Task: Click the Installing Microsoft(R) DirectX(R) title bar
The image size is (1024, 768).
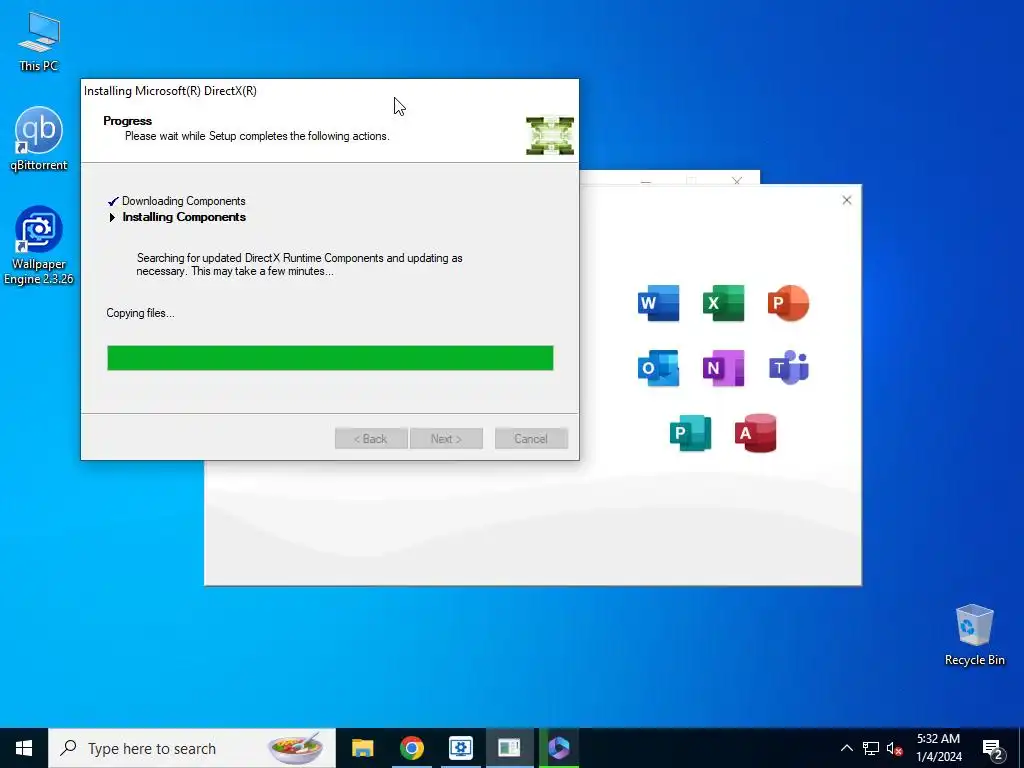Action: tap(330, 91)
